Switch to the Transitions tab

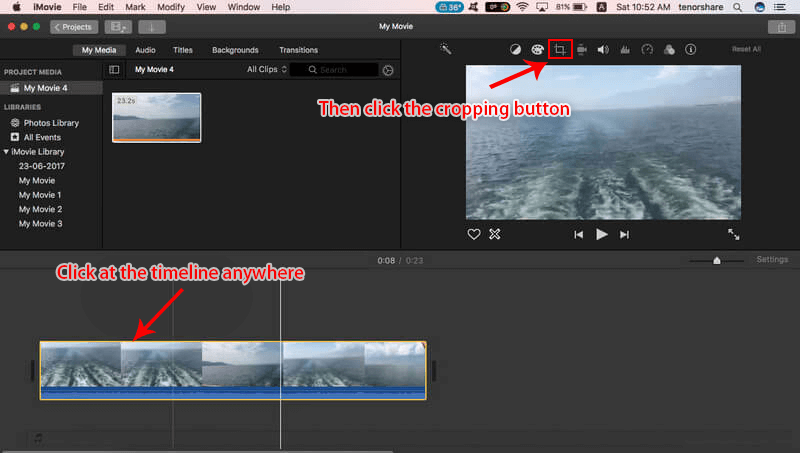point(299,50)
